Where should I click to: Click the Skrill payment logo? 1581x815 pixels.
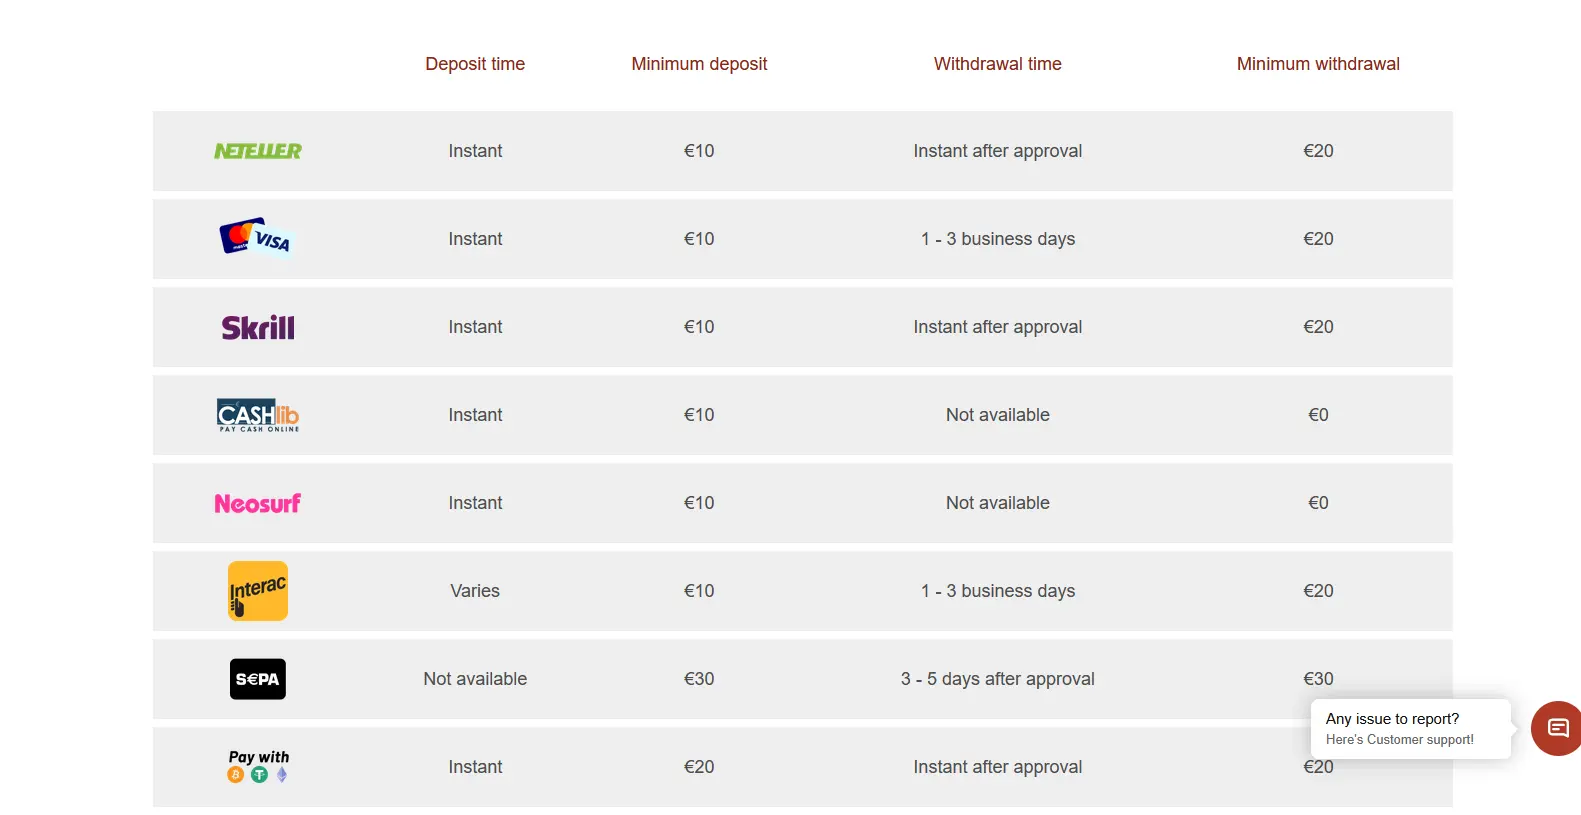click(258, 328)
